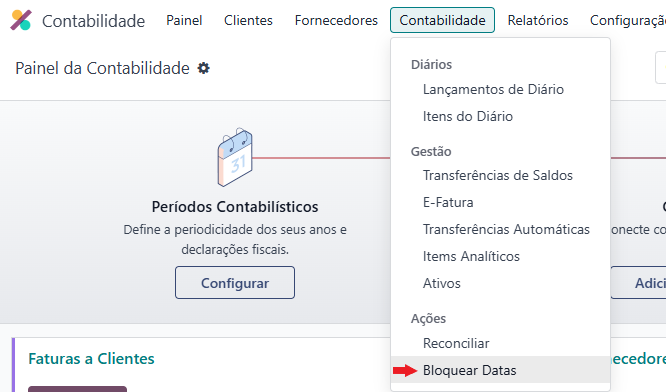Open the Fornecedores menu
The height and width of the screenshot is (392, 666).
[336, 20]
